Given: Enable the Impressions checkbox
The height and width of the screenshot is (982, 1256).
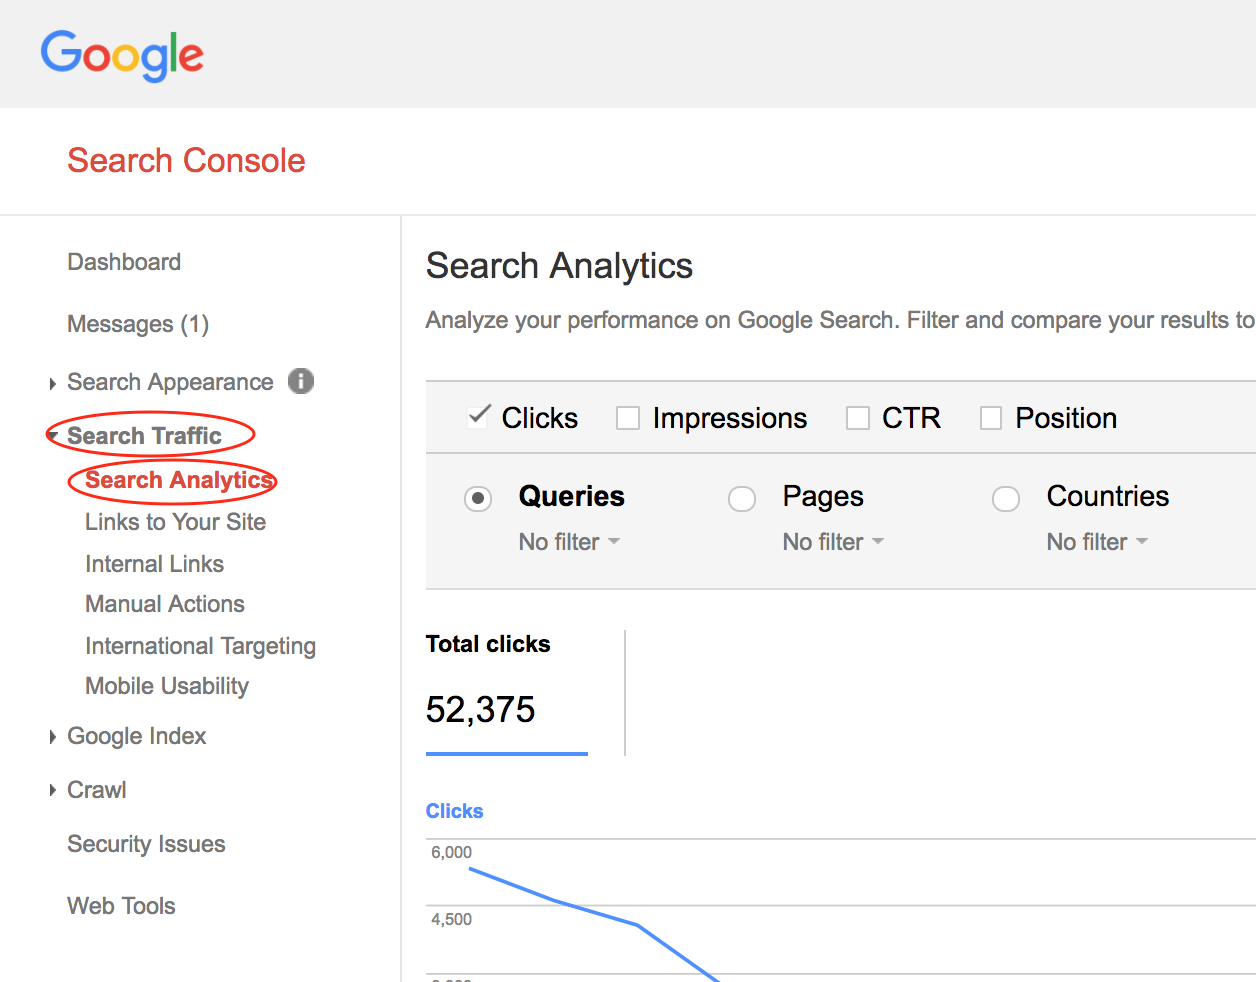Looking at the screenshot, I should [x=628, y=418].
